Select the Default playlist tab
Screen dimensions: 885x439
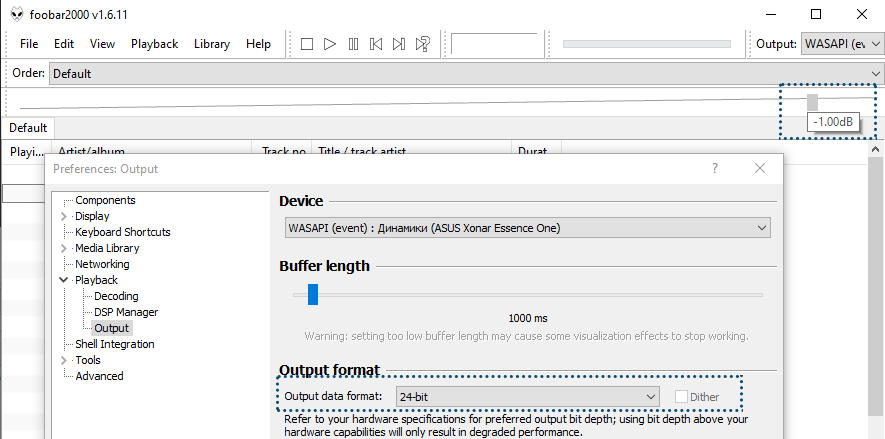[x=28, y=128]
